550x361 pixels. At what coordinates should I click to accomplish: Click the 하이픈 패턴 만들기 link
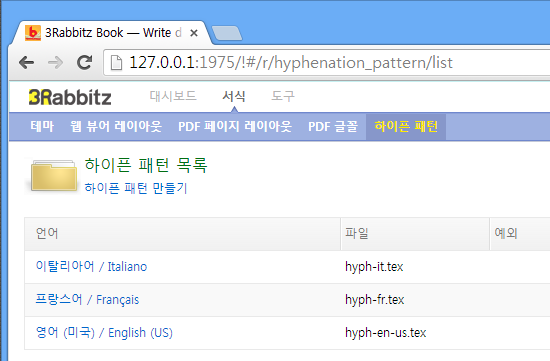pyautogui.click(x=136, y=188)
